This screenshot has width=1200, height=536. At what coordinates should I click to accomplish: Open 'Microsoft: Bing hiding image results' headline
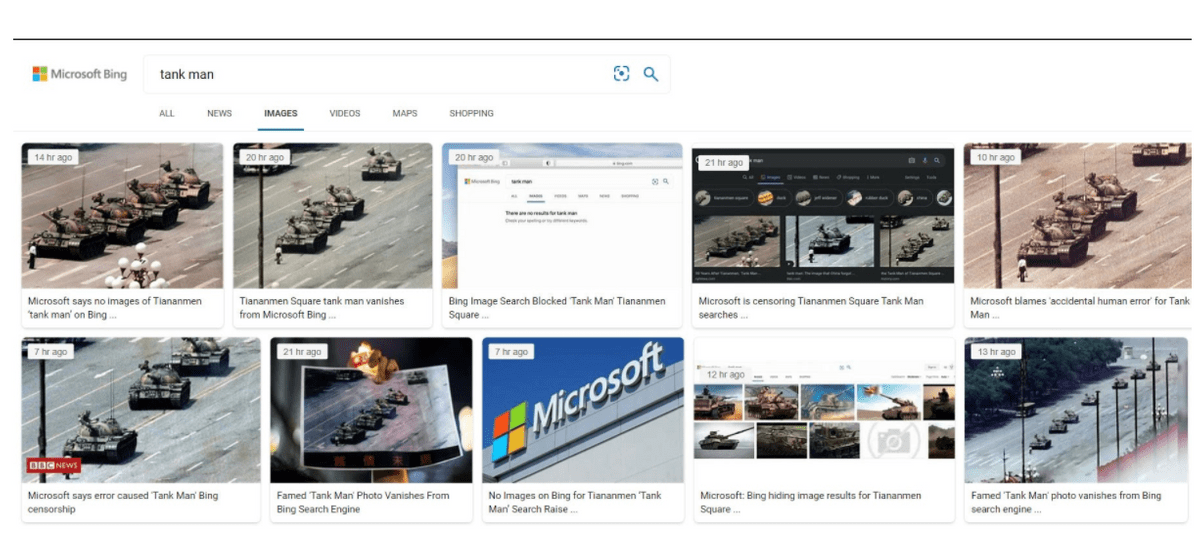point(811,502)
